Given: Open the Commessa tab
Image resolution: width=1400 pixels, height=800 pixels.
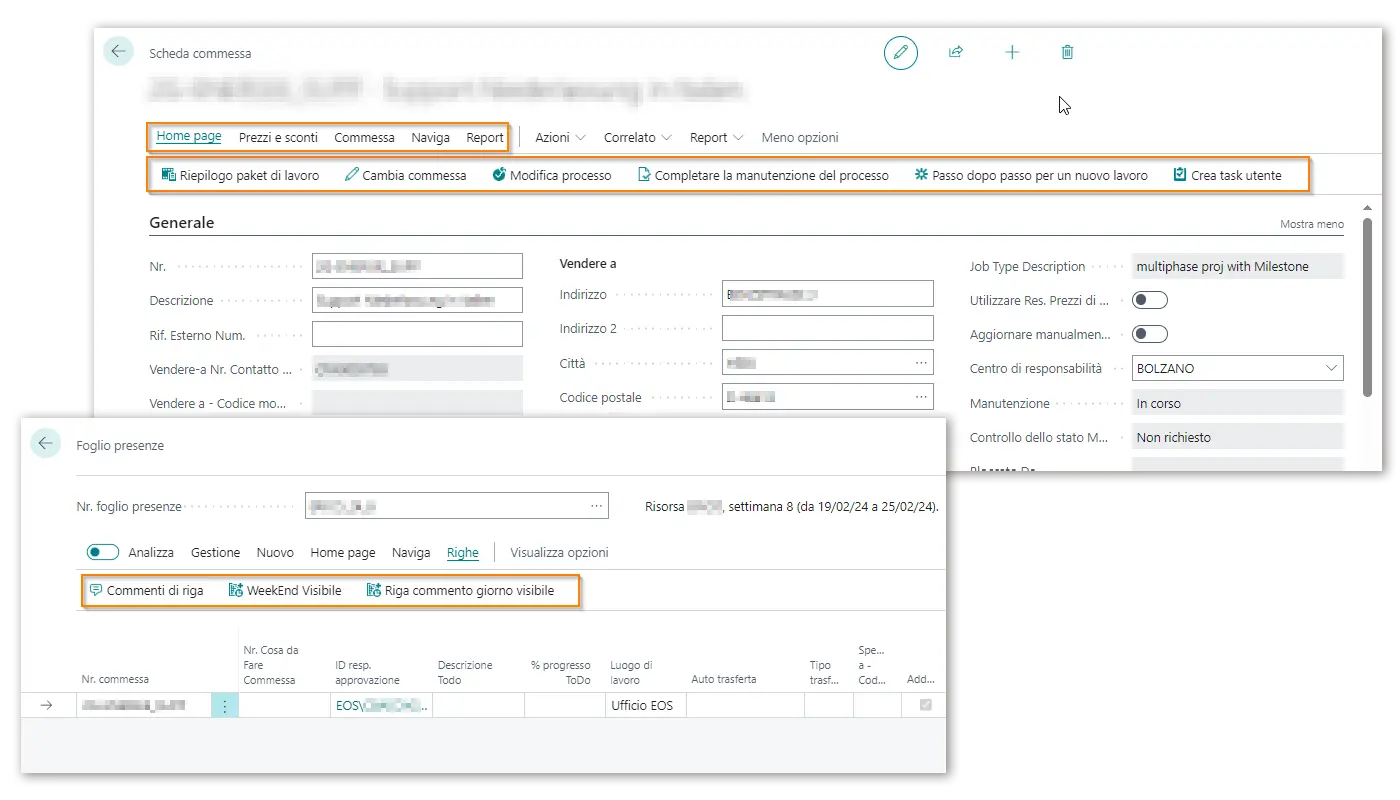Looking at the screenshot, I should 364,137.
